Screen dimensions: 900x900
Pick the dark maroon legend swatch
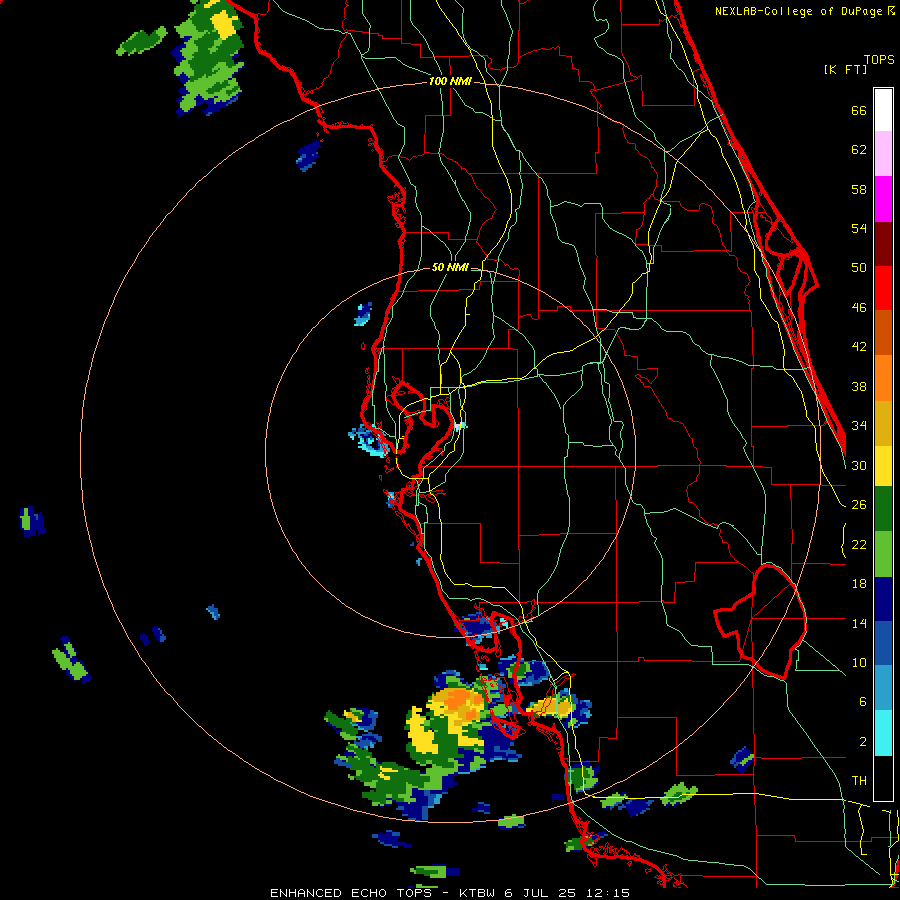883,243
